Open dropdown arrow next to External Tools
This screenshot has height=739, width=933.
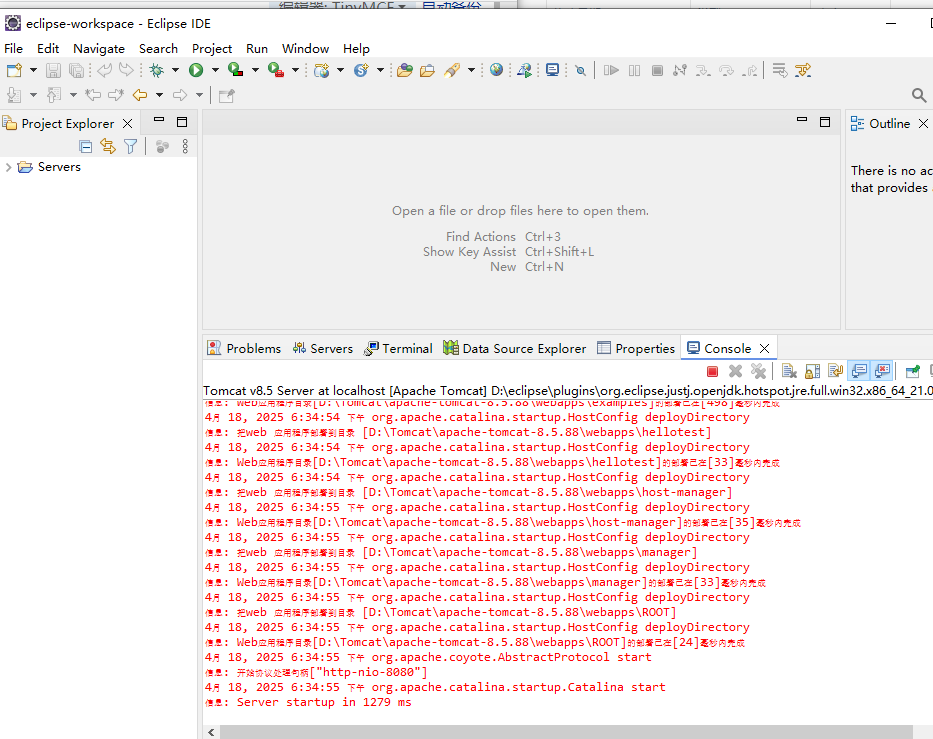[x=295, y=70]
